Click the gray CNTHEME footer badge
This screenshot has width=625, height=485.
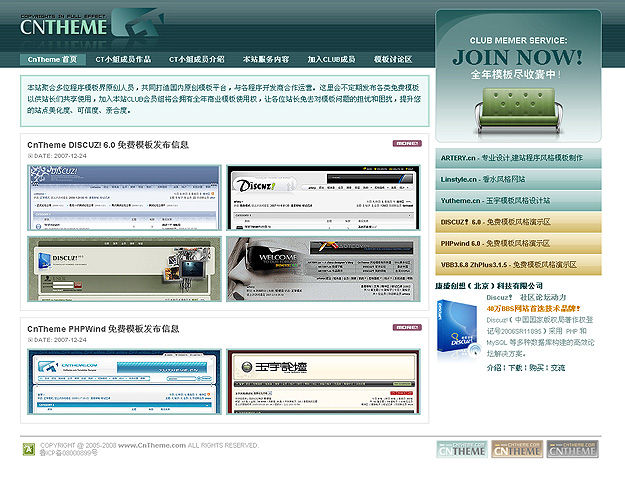[572, 450]
